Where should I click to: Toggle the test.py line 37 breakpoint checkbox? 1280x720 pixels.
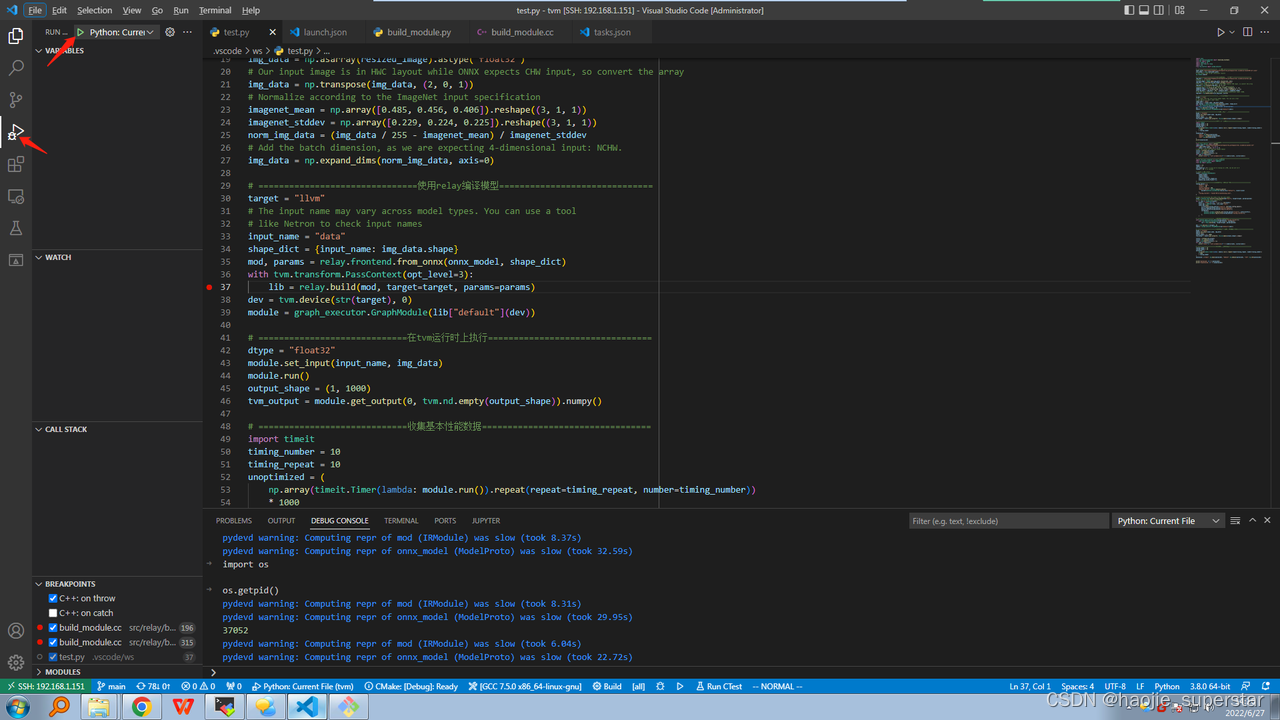pos(53,657)
